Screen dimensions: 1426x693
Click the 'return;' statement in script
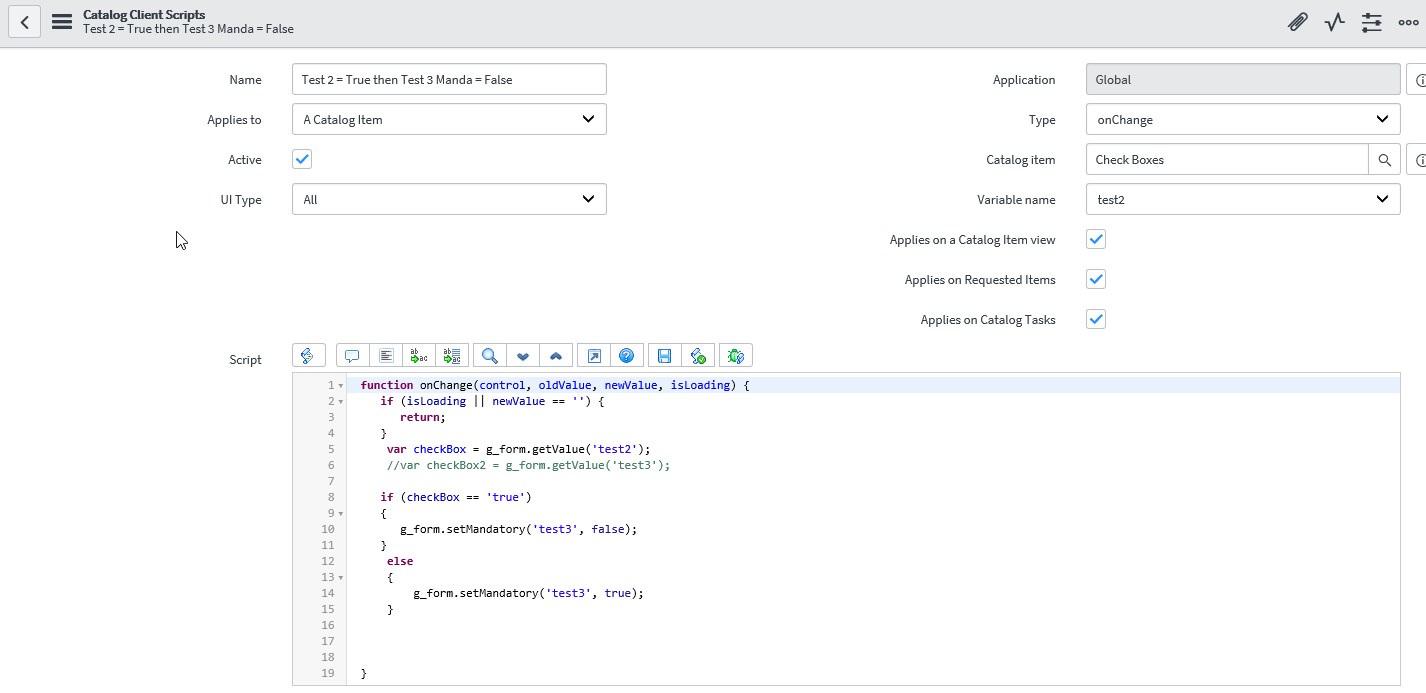pyautogui.click(x=423, y=417)
